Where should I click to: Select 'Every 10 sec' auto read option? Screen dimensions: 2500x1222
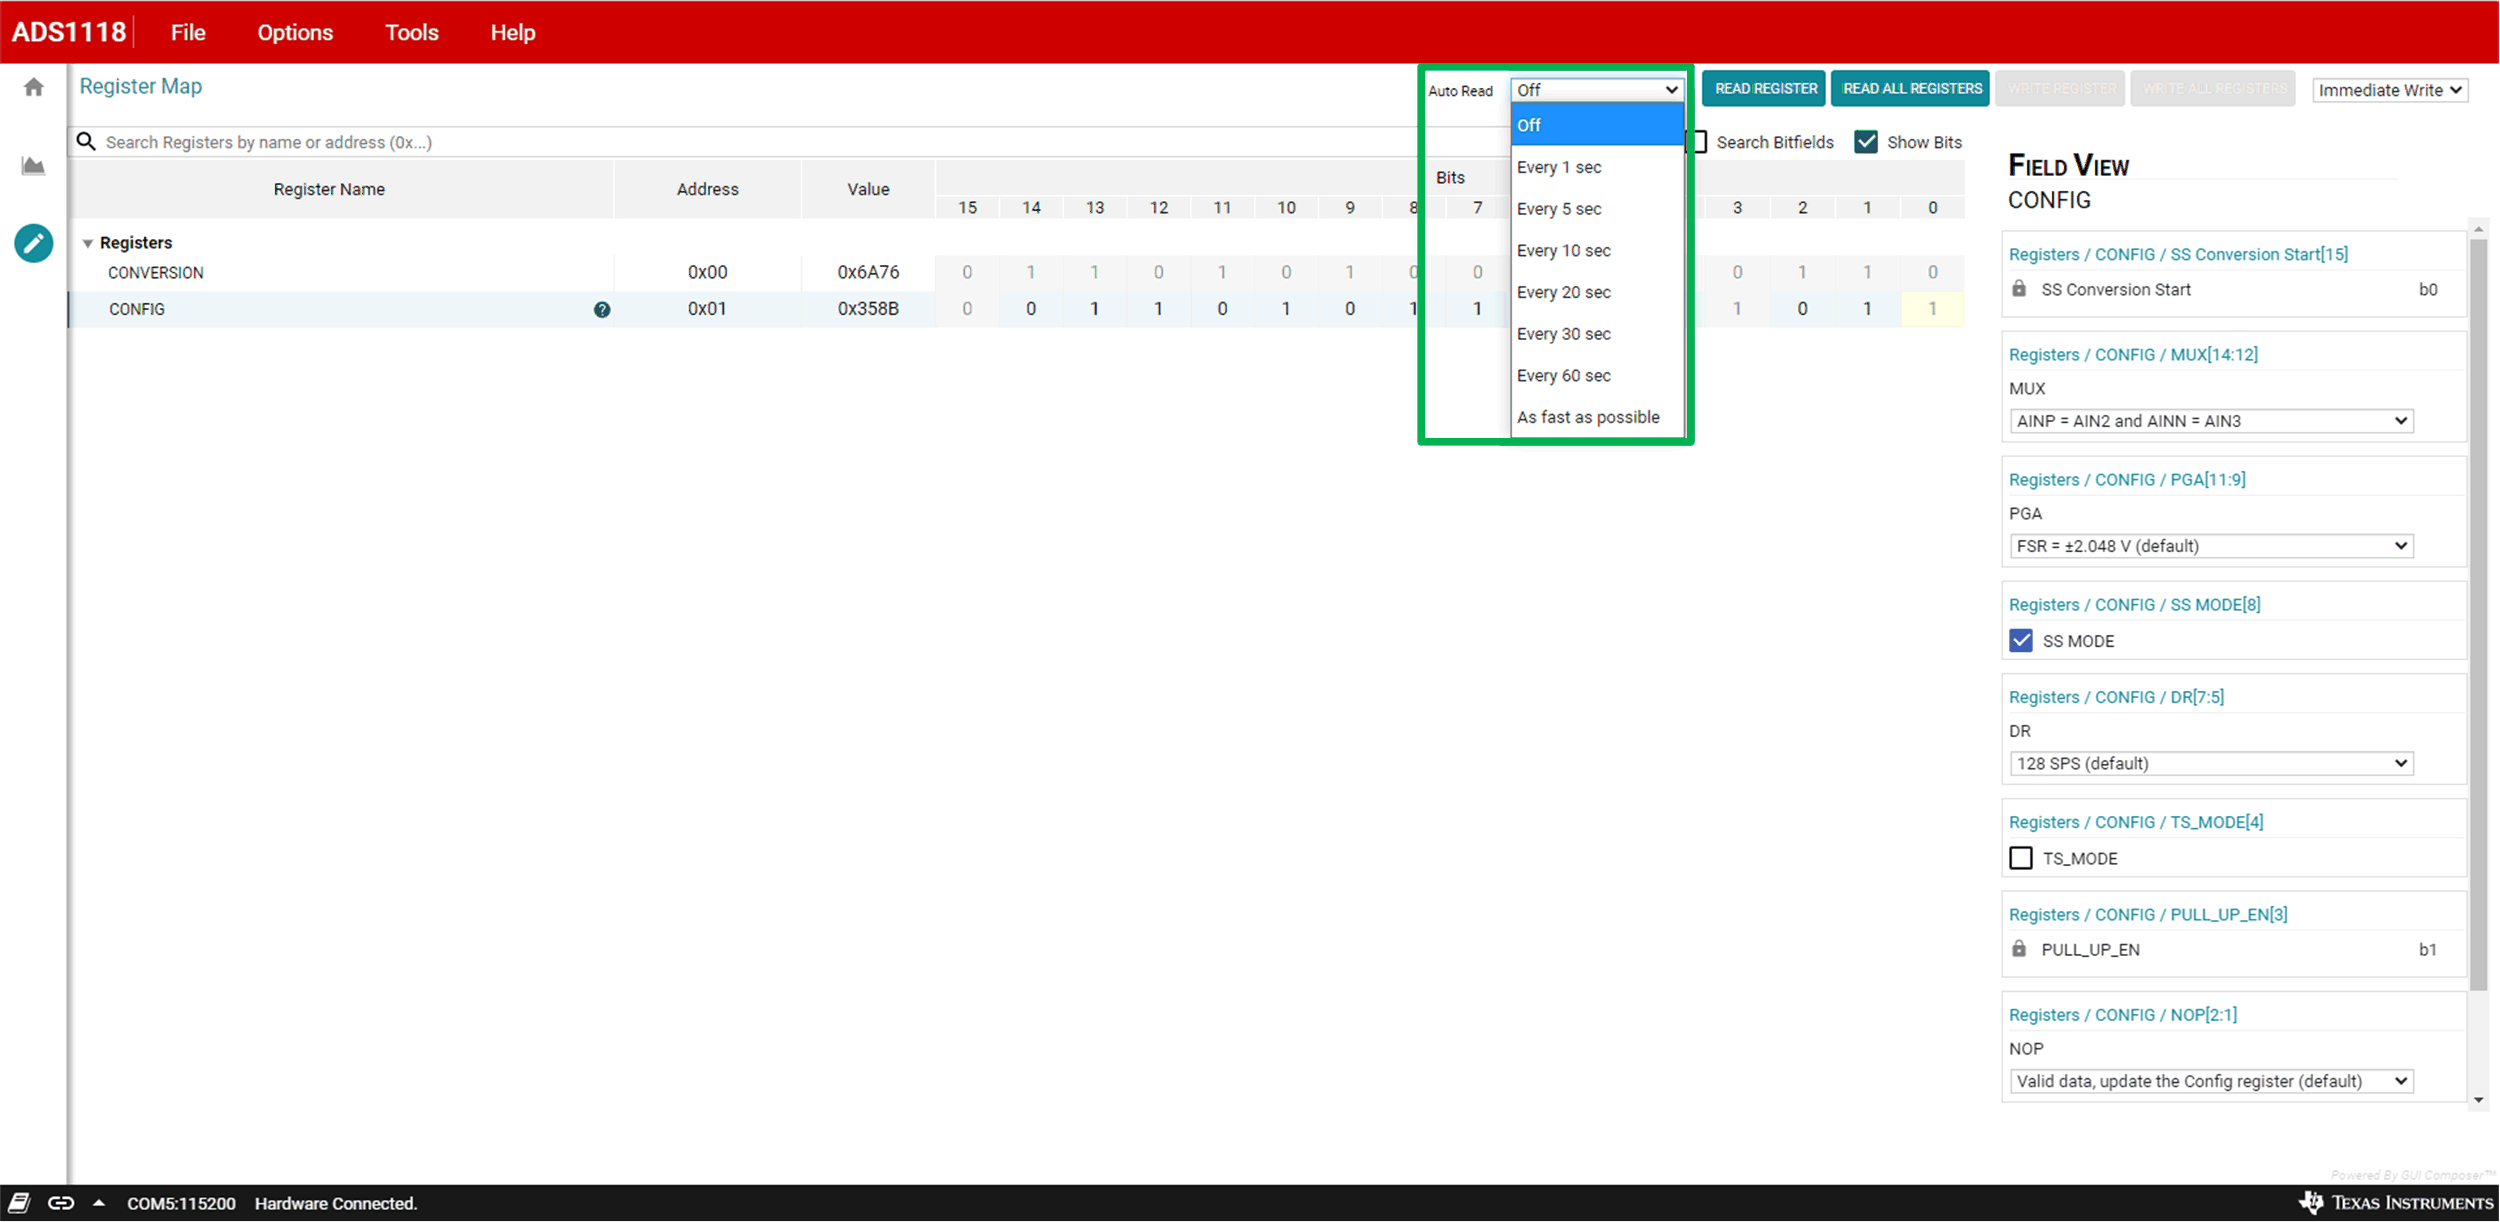point(1564,251)
